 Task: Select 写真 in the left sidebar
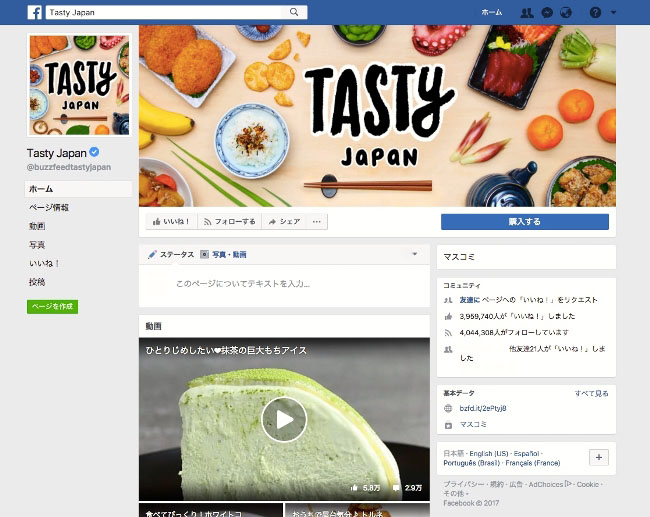(37, 245)
